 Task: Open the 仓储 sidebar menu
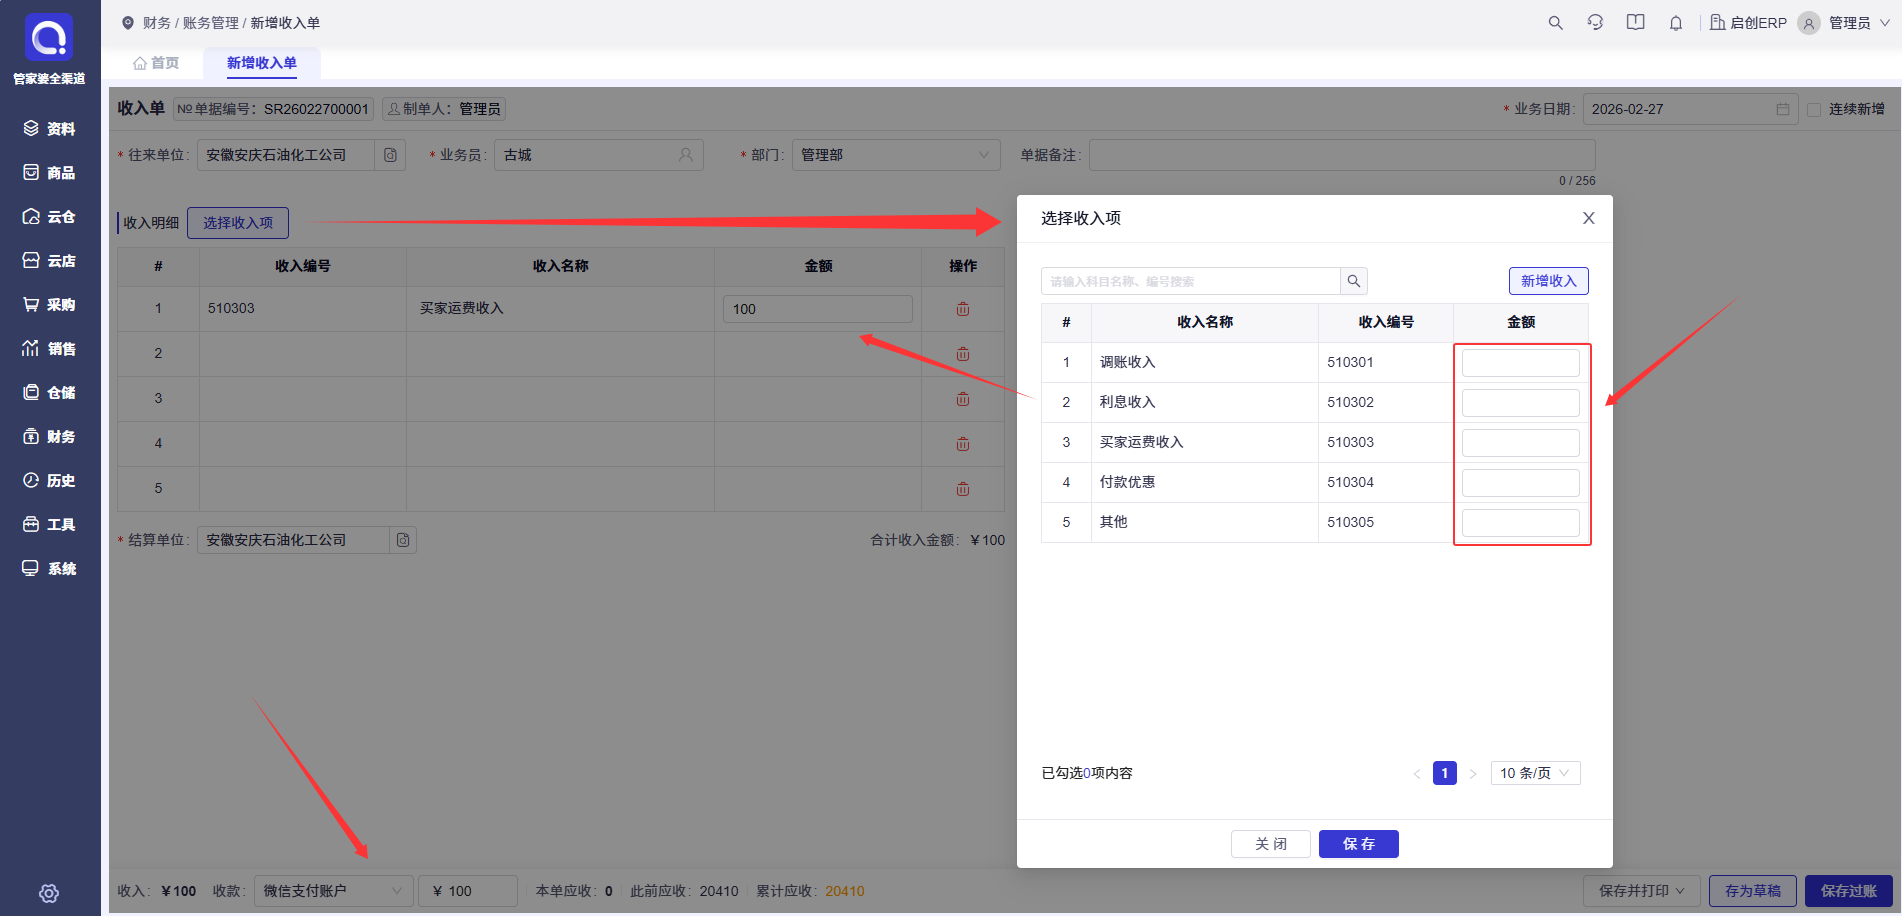coord(50,393)
